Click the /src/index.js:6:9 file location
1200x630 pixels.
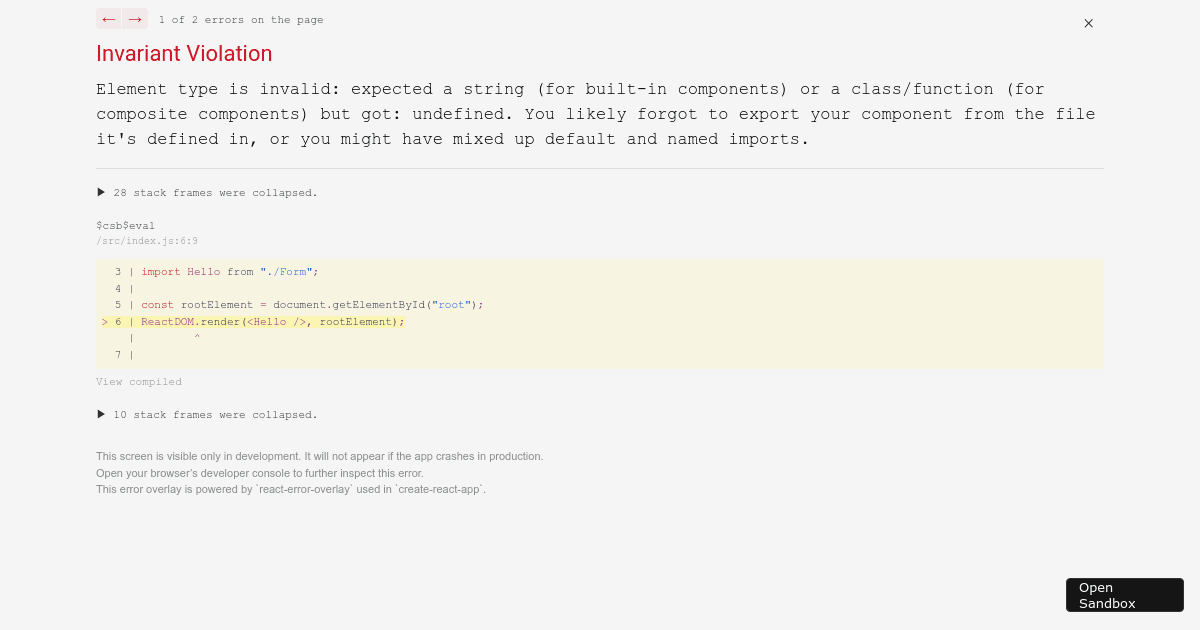point(146,240)
